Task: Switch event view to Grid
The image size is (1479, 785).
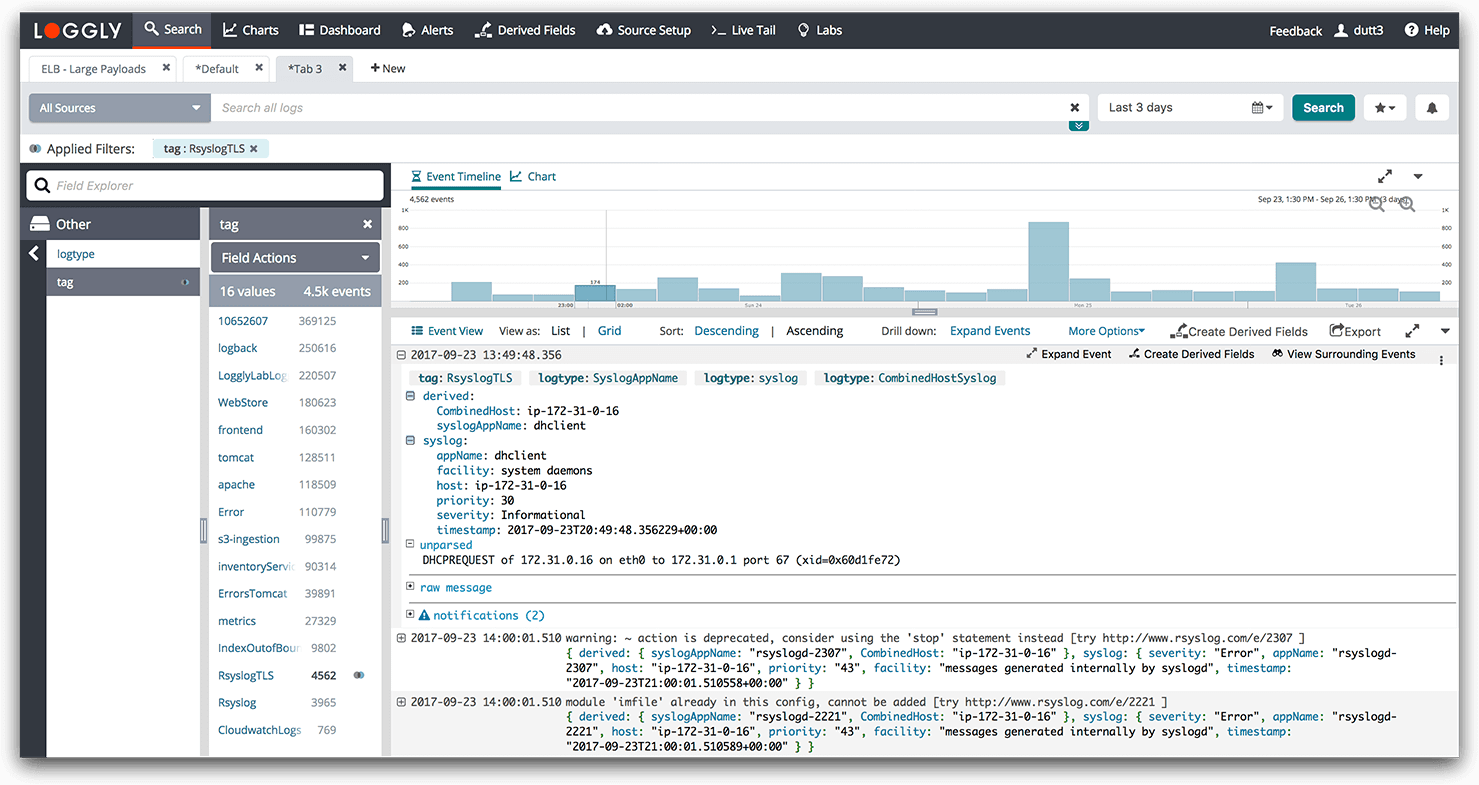Action: tap(609, 331)
